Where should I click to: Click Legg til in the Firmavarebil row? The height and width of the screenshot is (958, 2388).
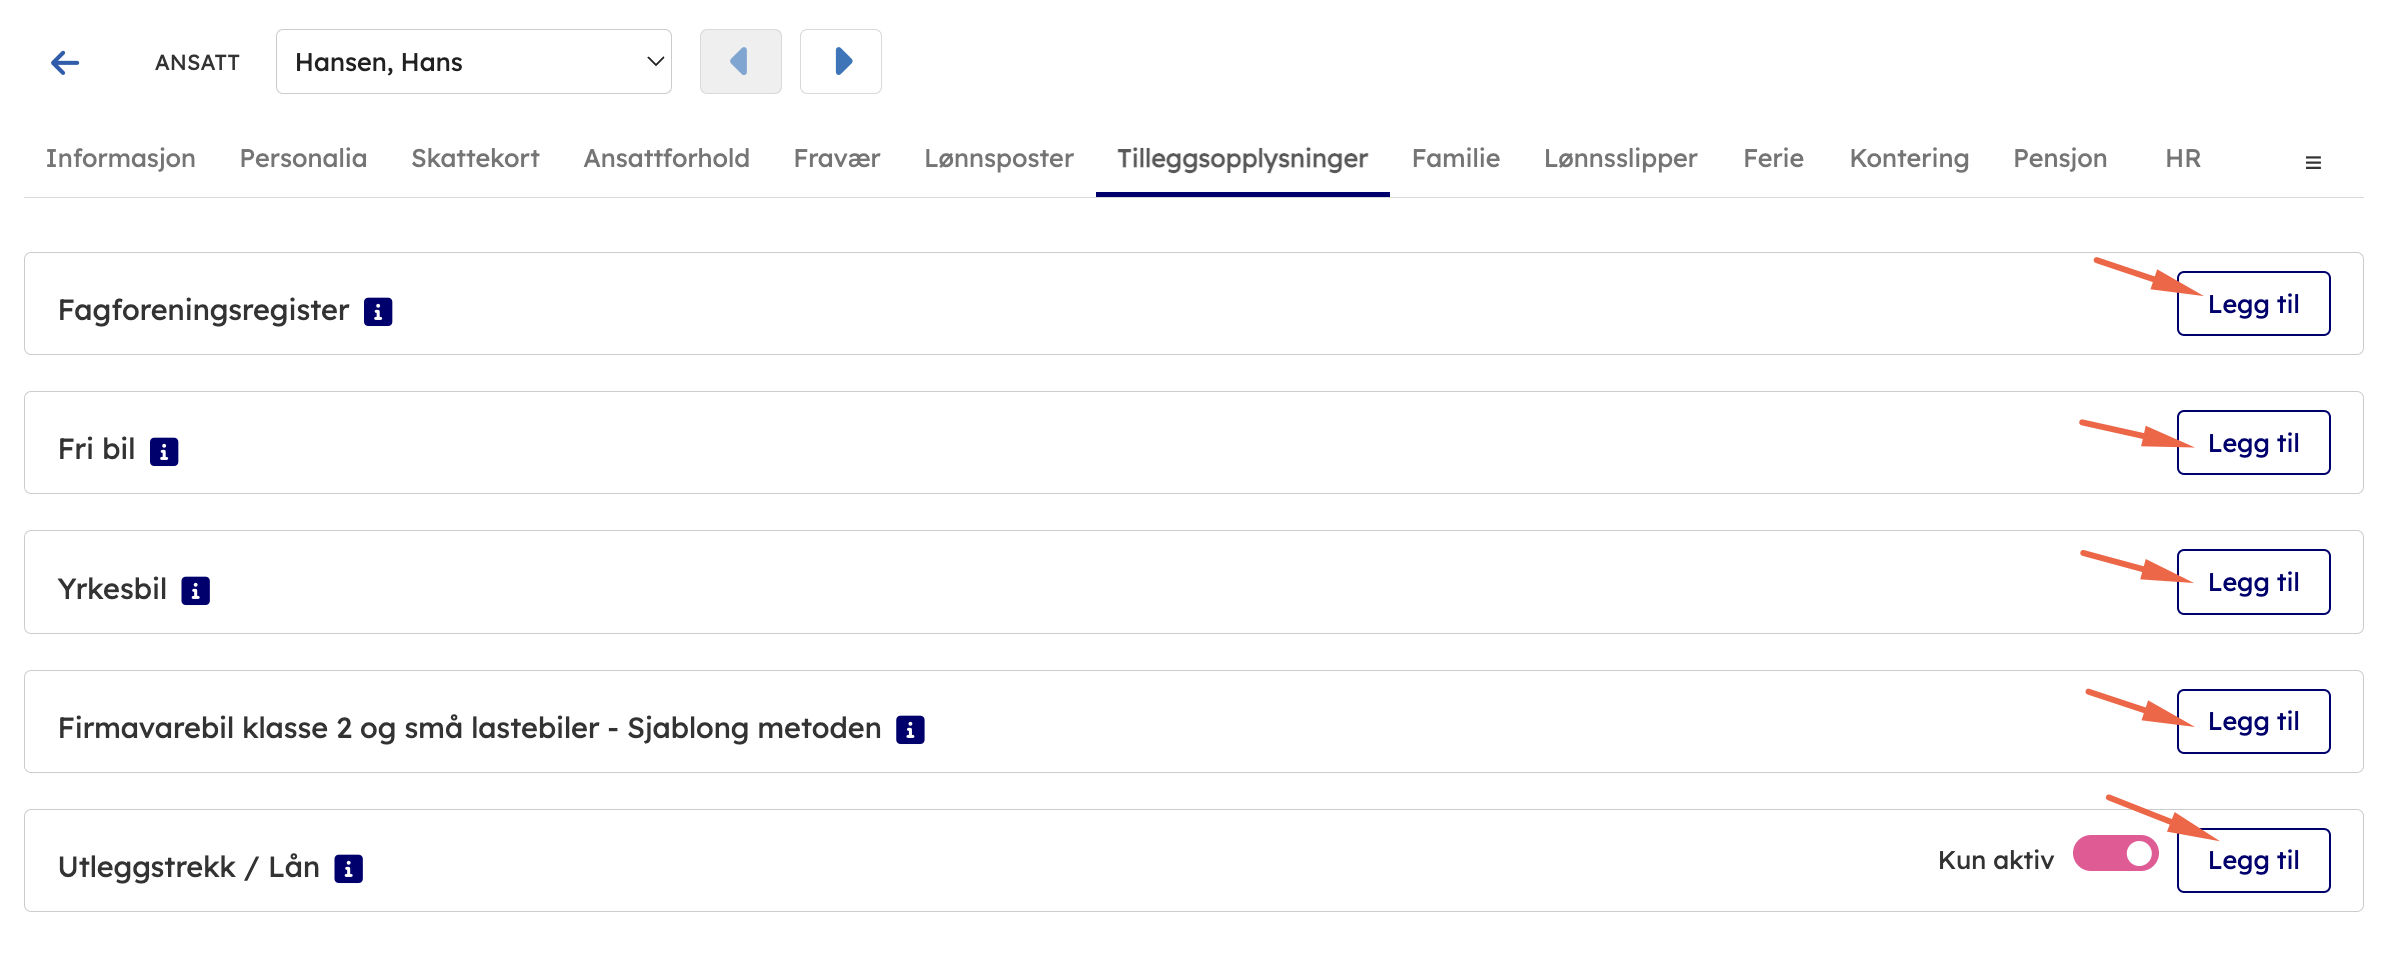pos(2253,721)
